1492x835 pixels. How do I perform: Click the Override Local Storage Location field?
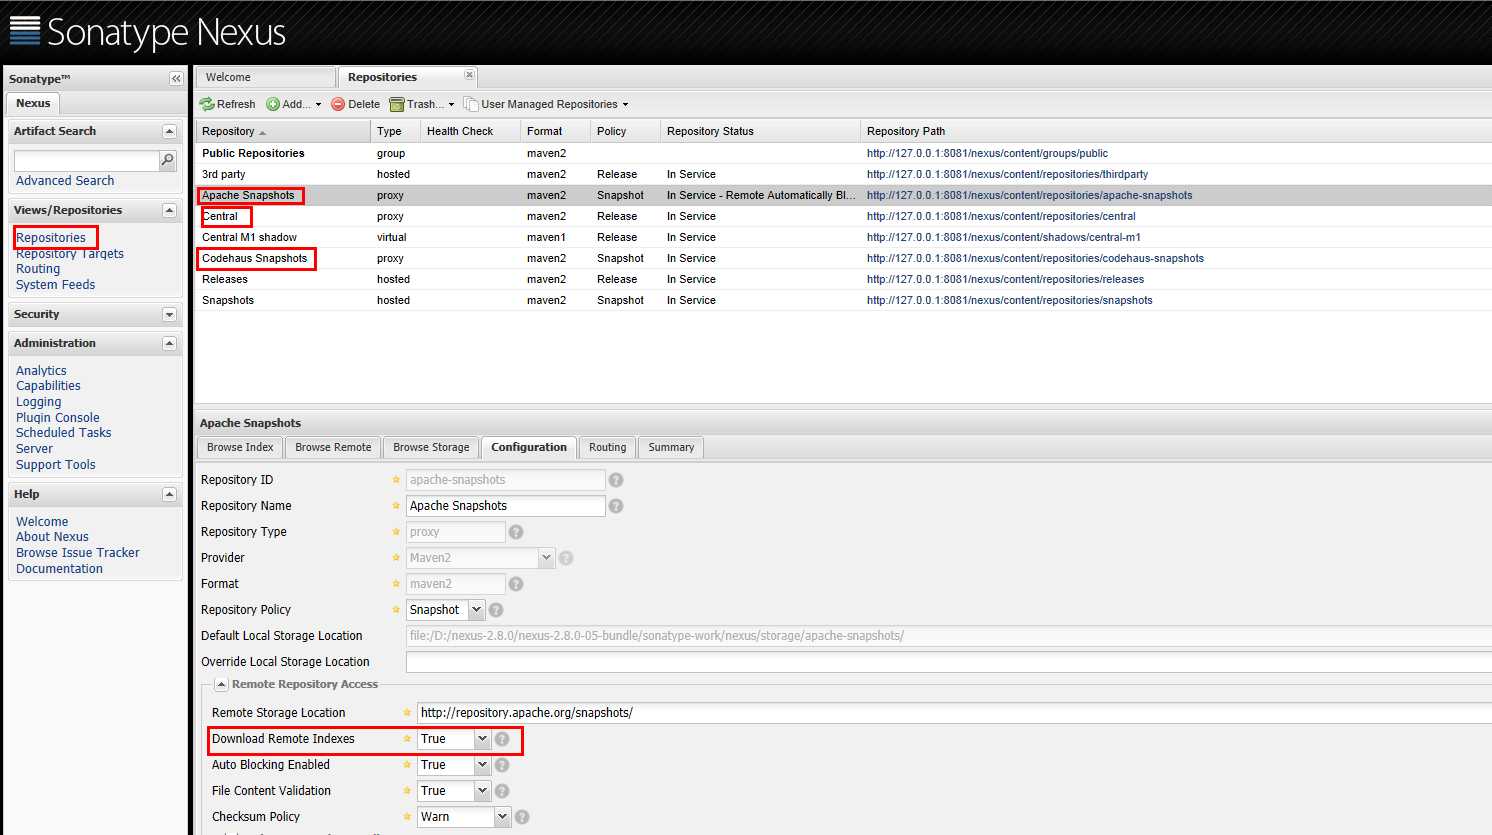[948, 662]
